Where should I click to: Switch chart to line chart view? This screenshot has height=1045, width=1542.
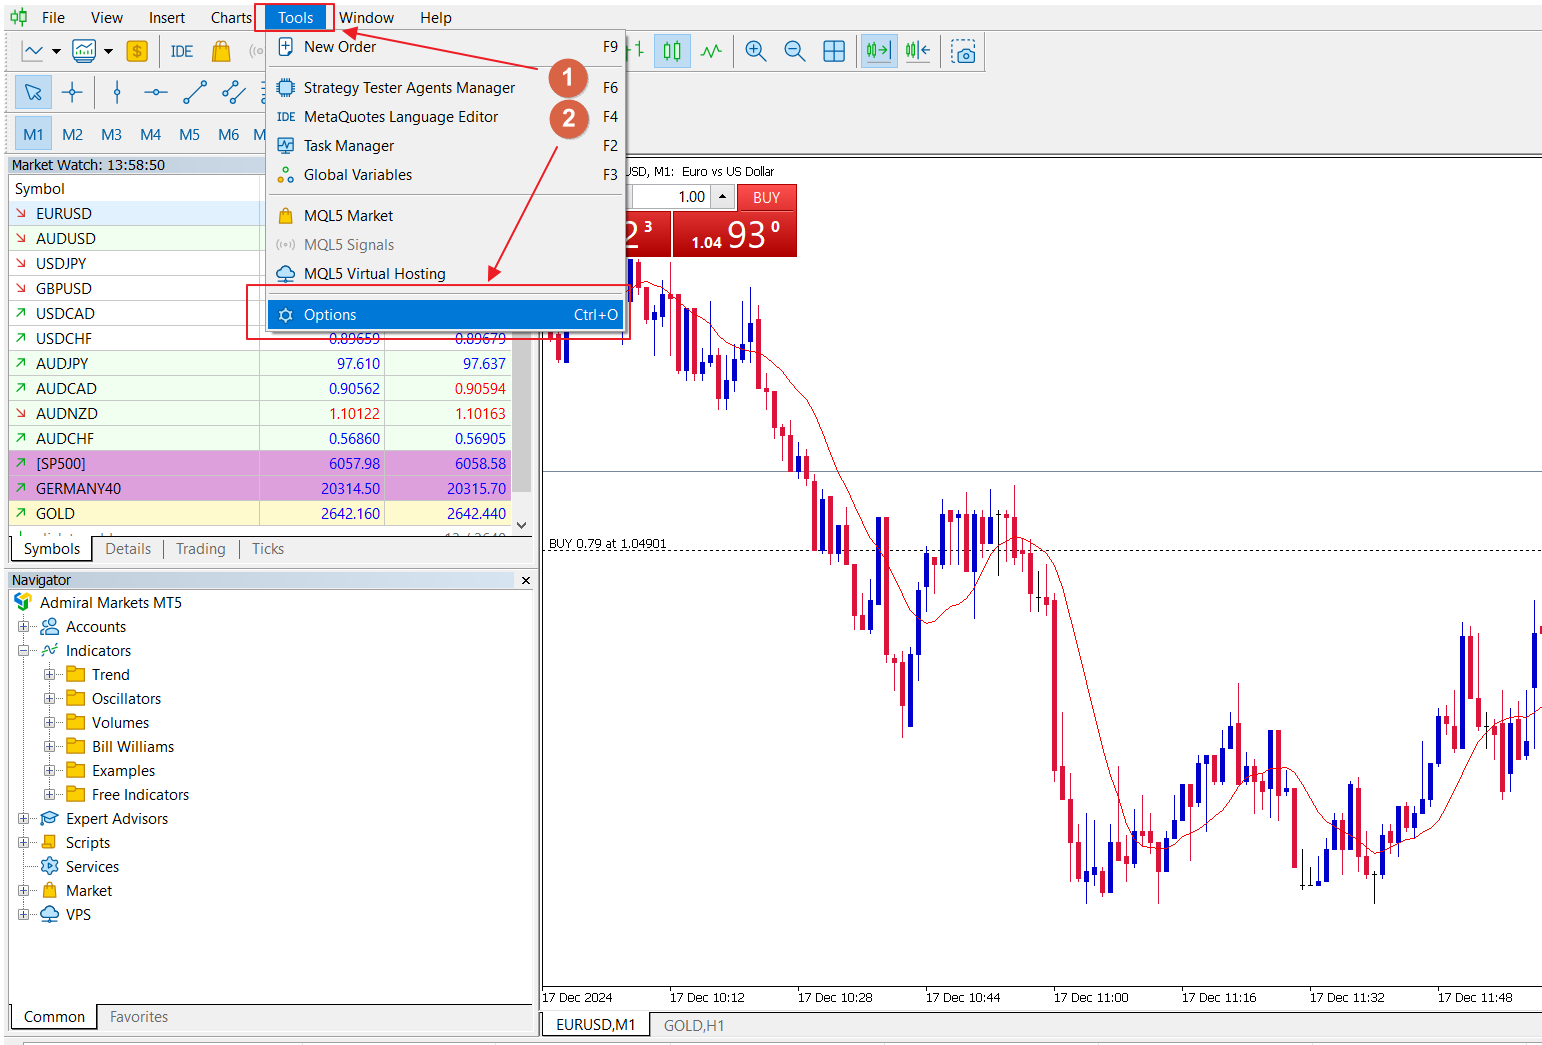711,51
